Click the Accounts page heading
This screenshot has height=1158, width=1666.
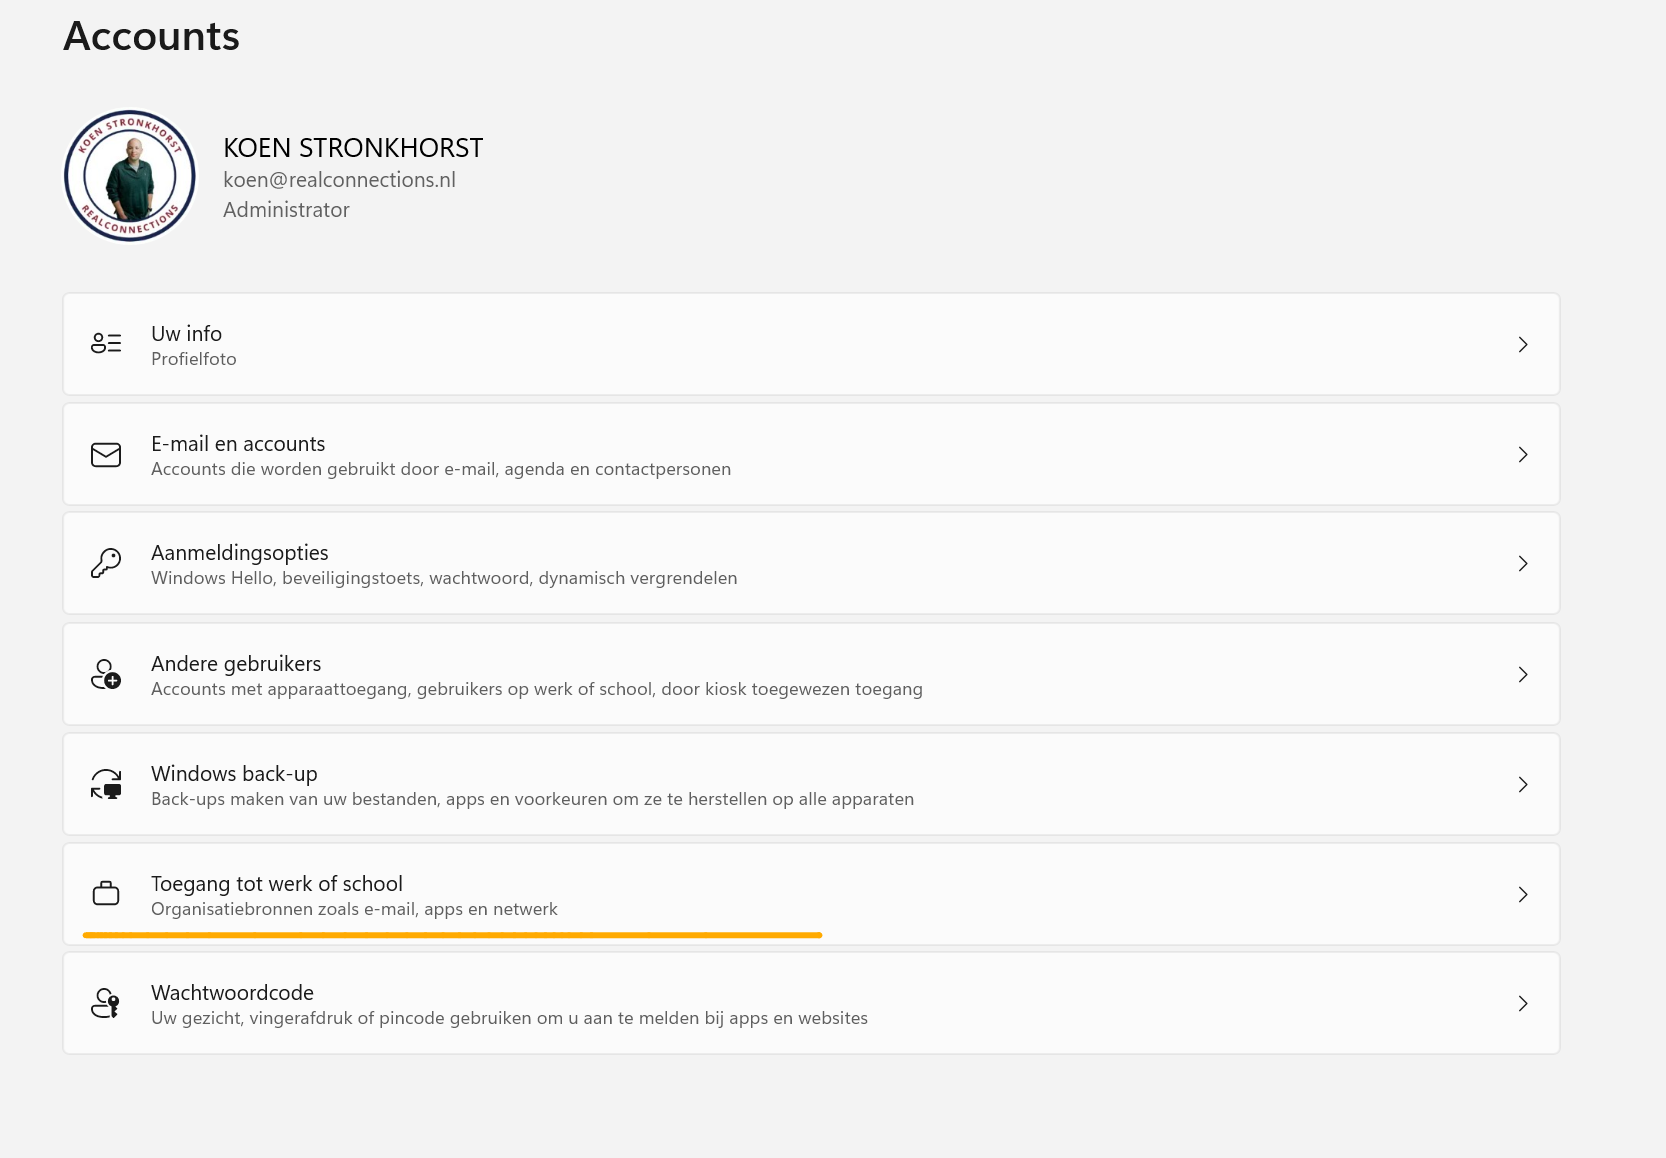[151, 36]
